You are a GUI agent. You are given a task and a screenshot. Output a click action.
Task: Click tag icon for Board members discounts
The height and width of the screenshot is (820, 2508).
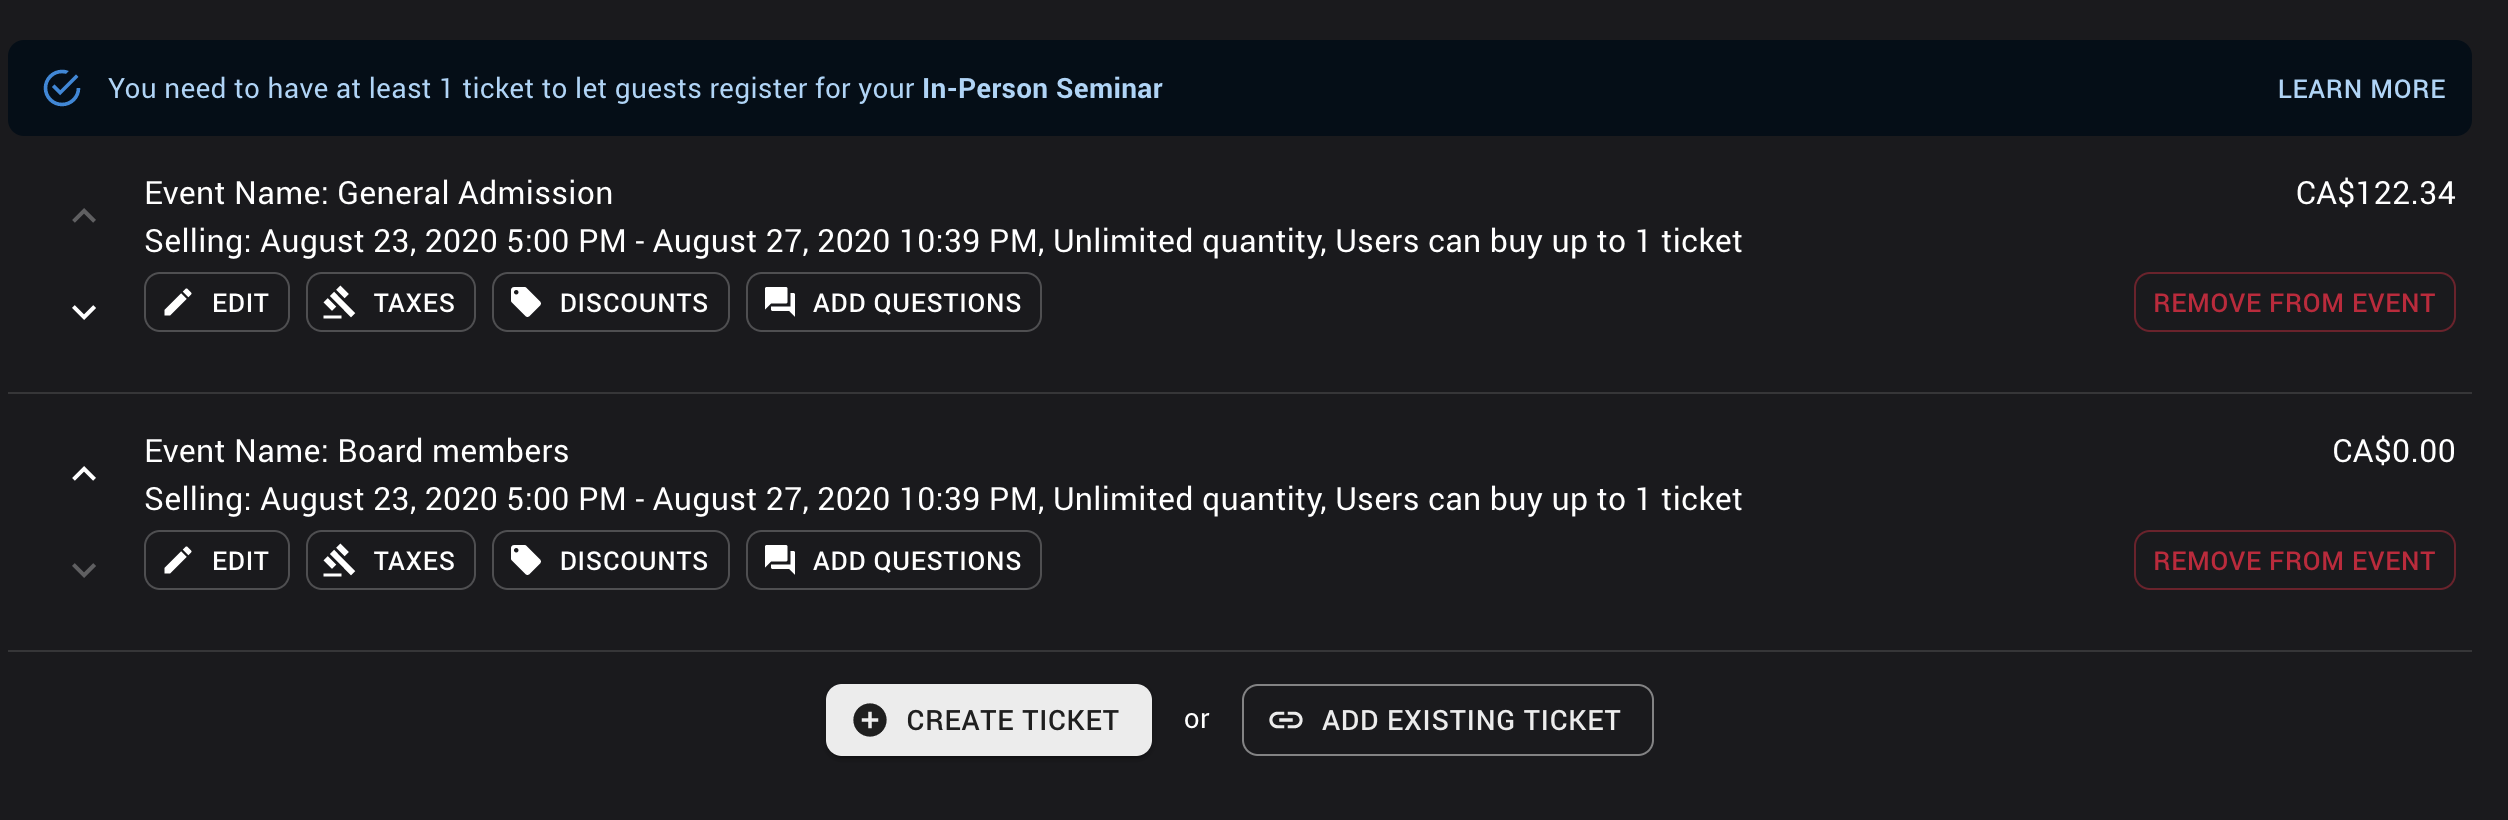point(526,560)
